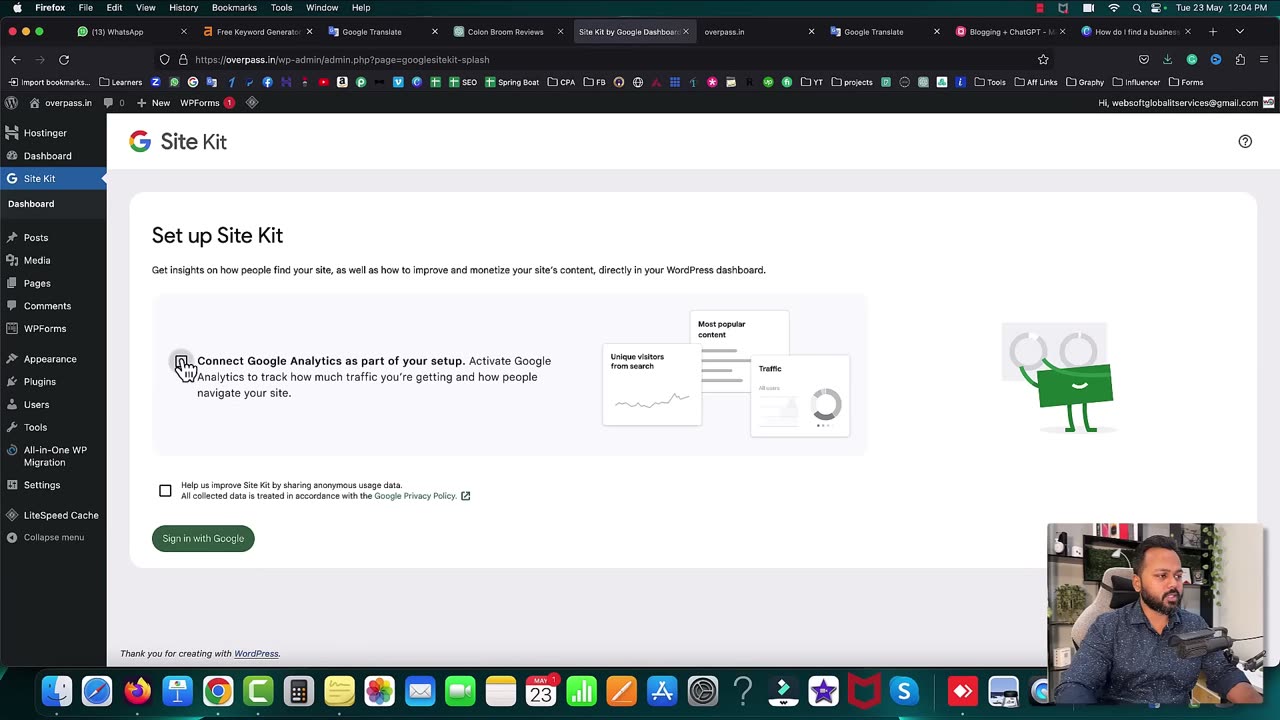Open Settings in WordPress sidebar

pyautogui.click(x=42, y=485)
